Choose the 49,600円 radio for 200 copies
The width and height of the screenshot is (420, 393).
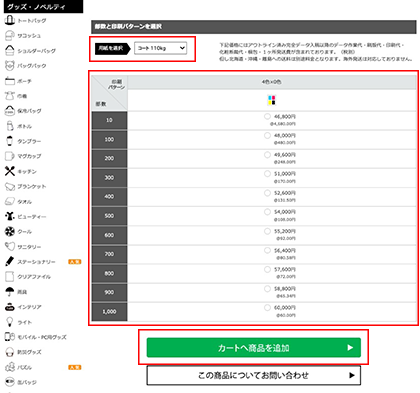267,155
